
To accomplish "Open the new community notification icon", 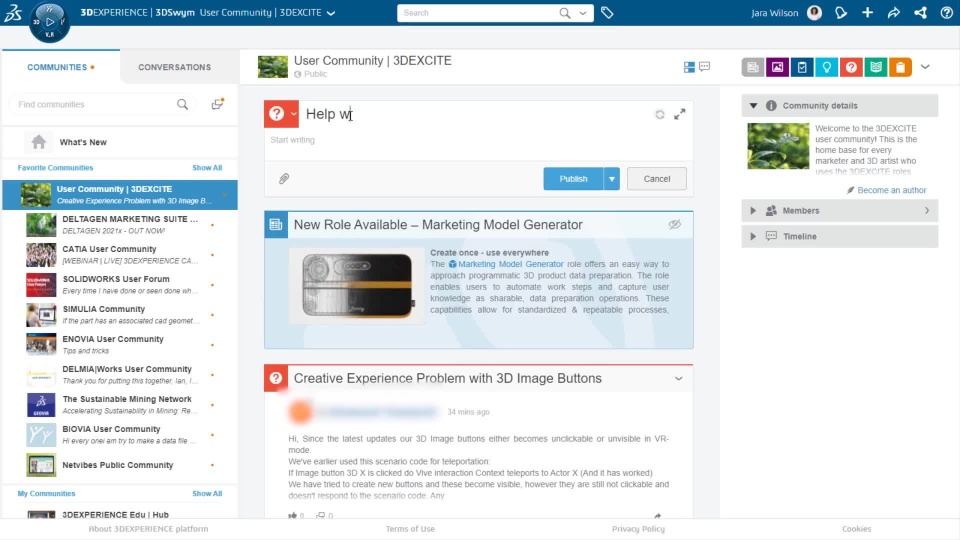I will click(217, 104).
